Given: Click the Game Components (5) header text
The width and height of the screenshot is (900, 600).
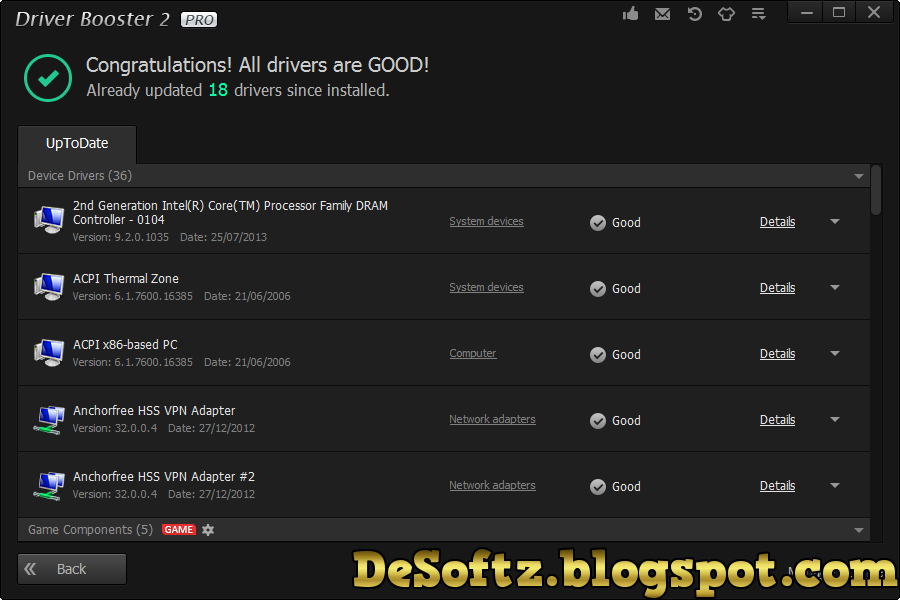Looking at the screenshot, I should 90,530.
